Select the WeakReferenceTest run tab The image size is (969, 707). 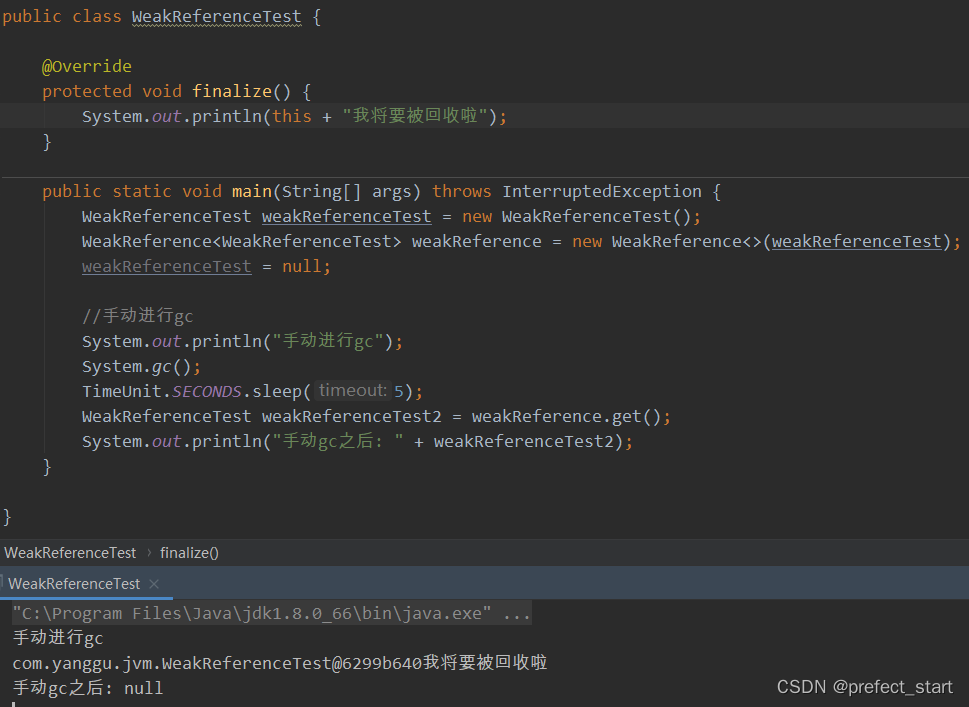tap(74, 584)
